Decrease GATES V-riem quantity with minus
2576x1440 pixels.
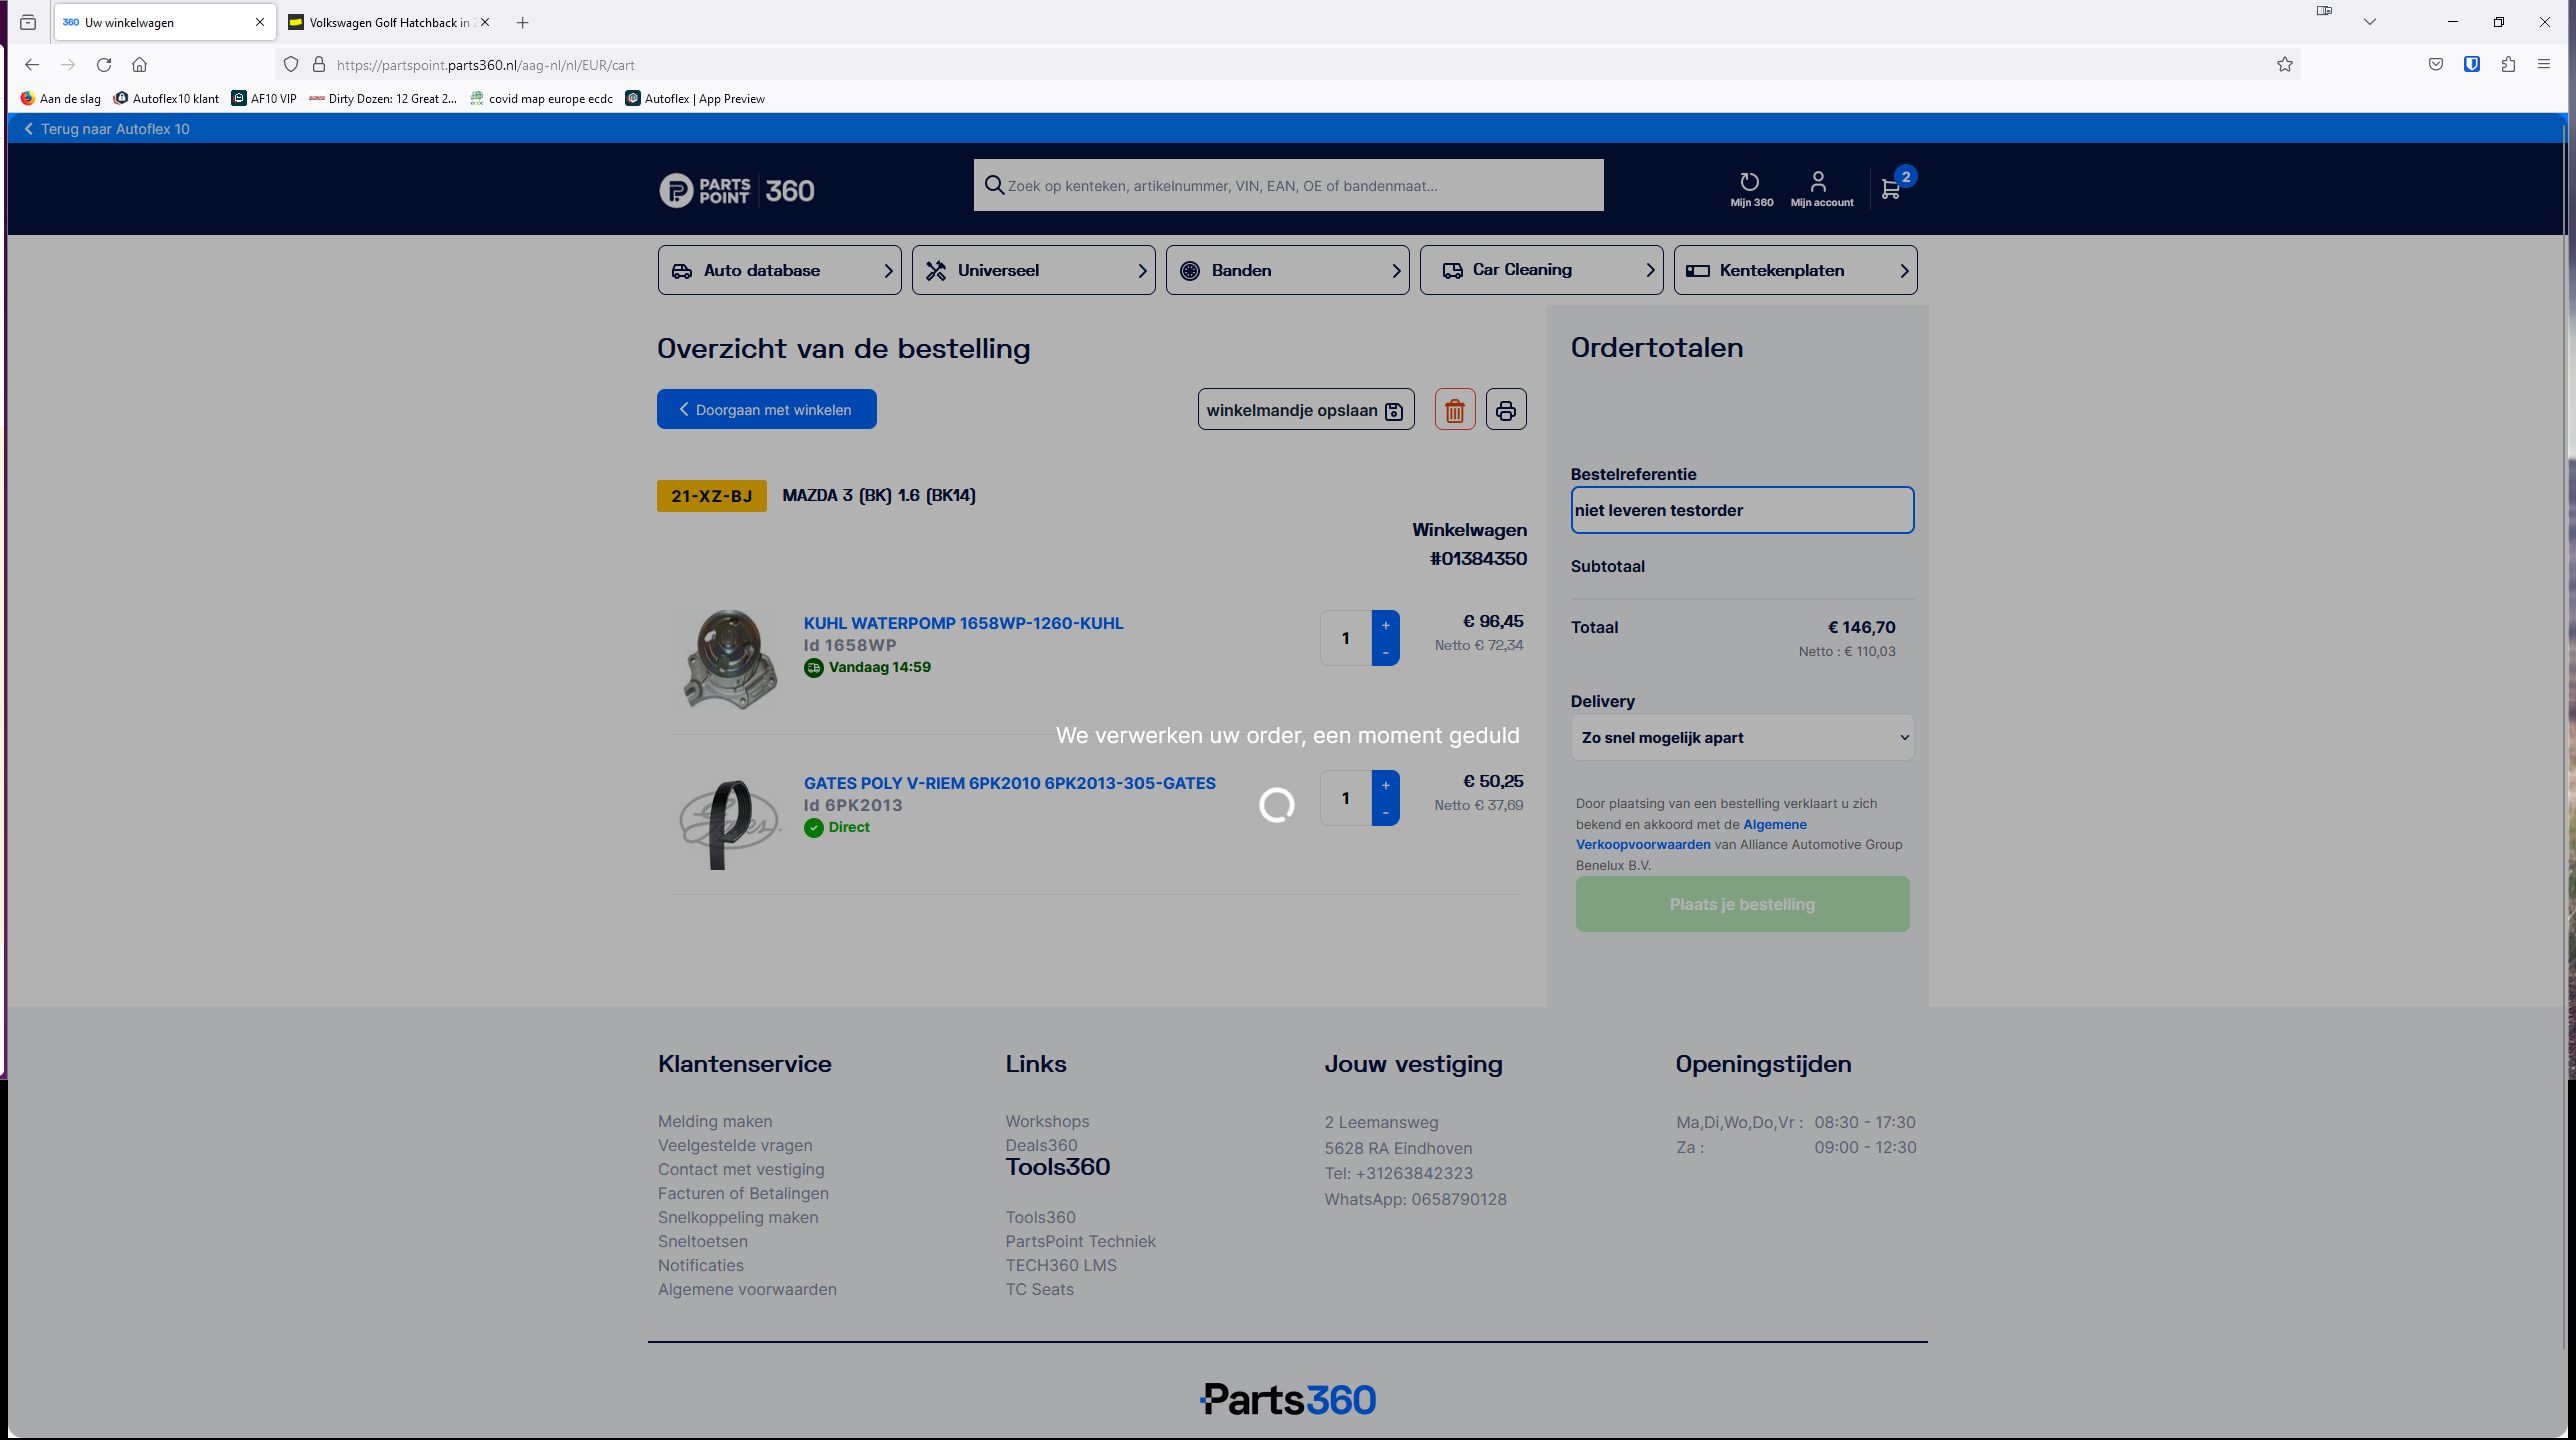(x=1385, y=812)
